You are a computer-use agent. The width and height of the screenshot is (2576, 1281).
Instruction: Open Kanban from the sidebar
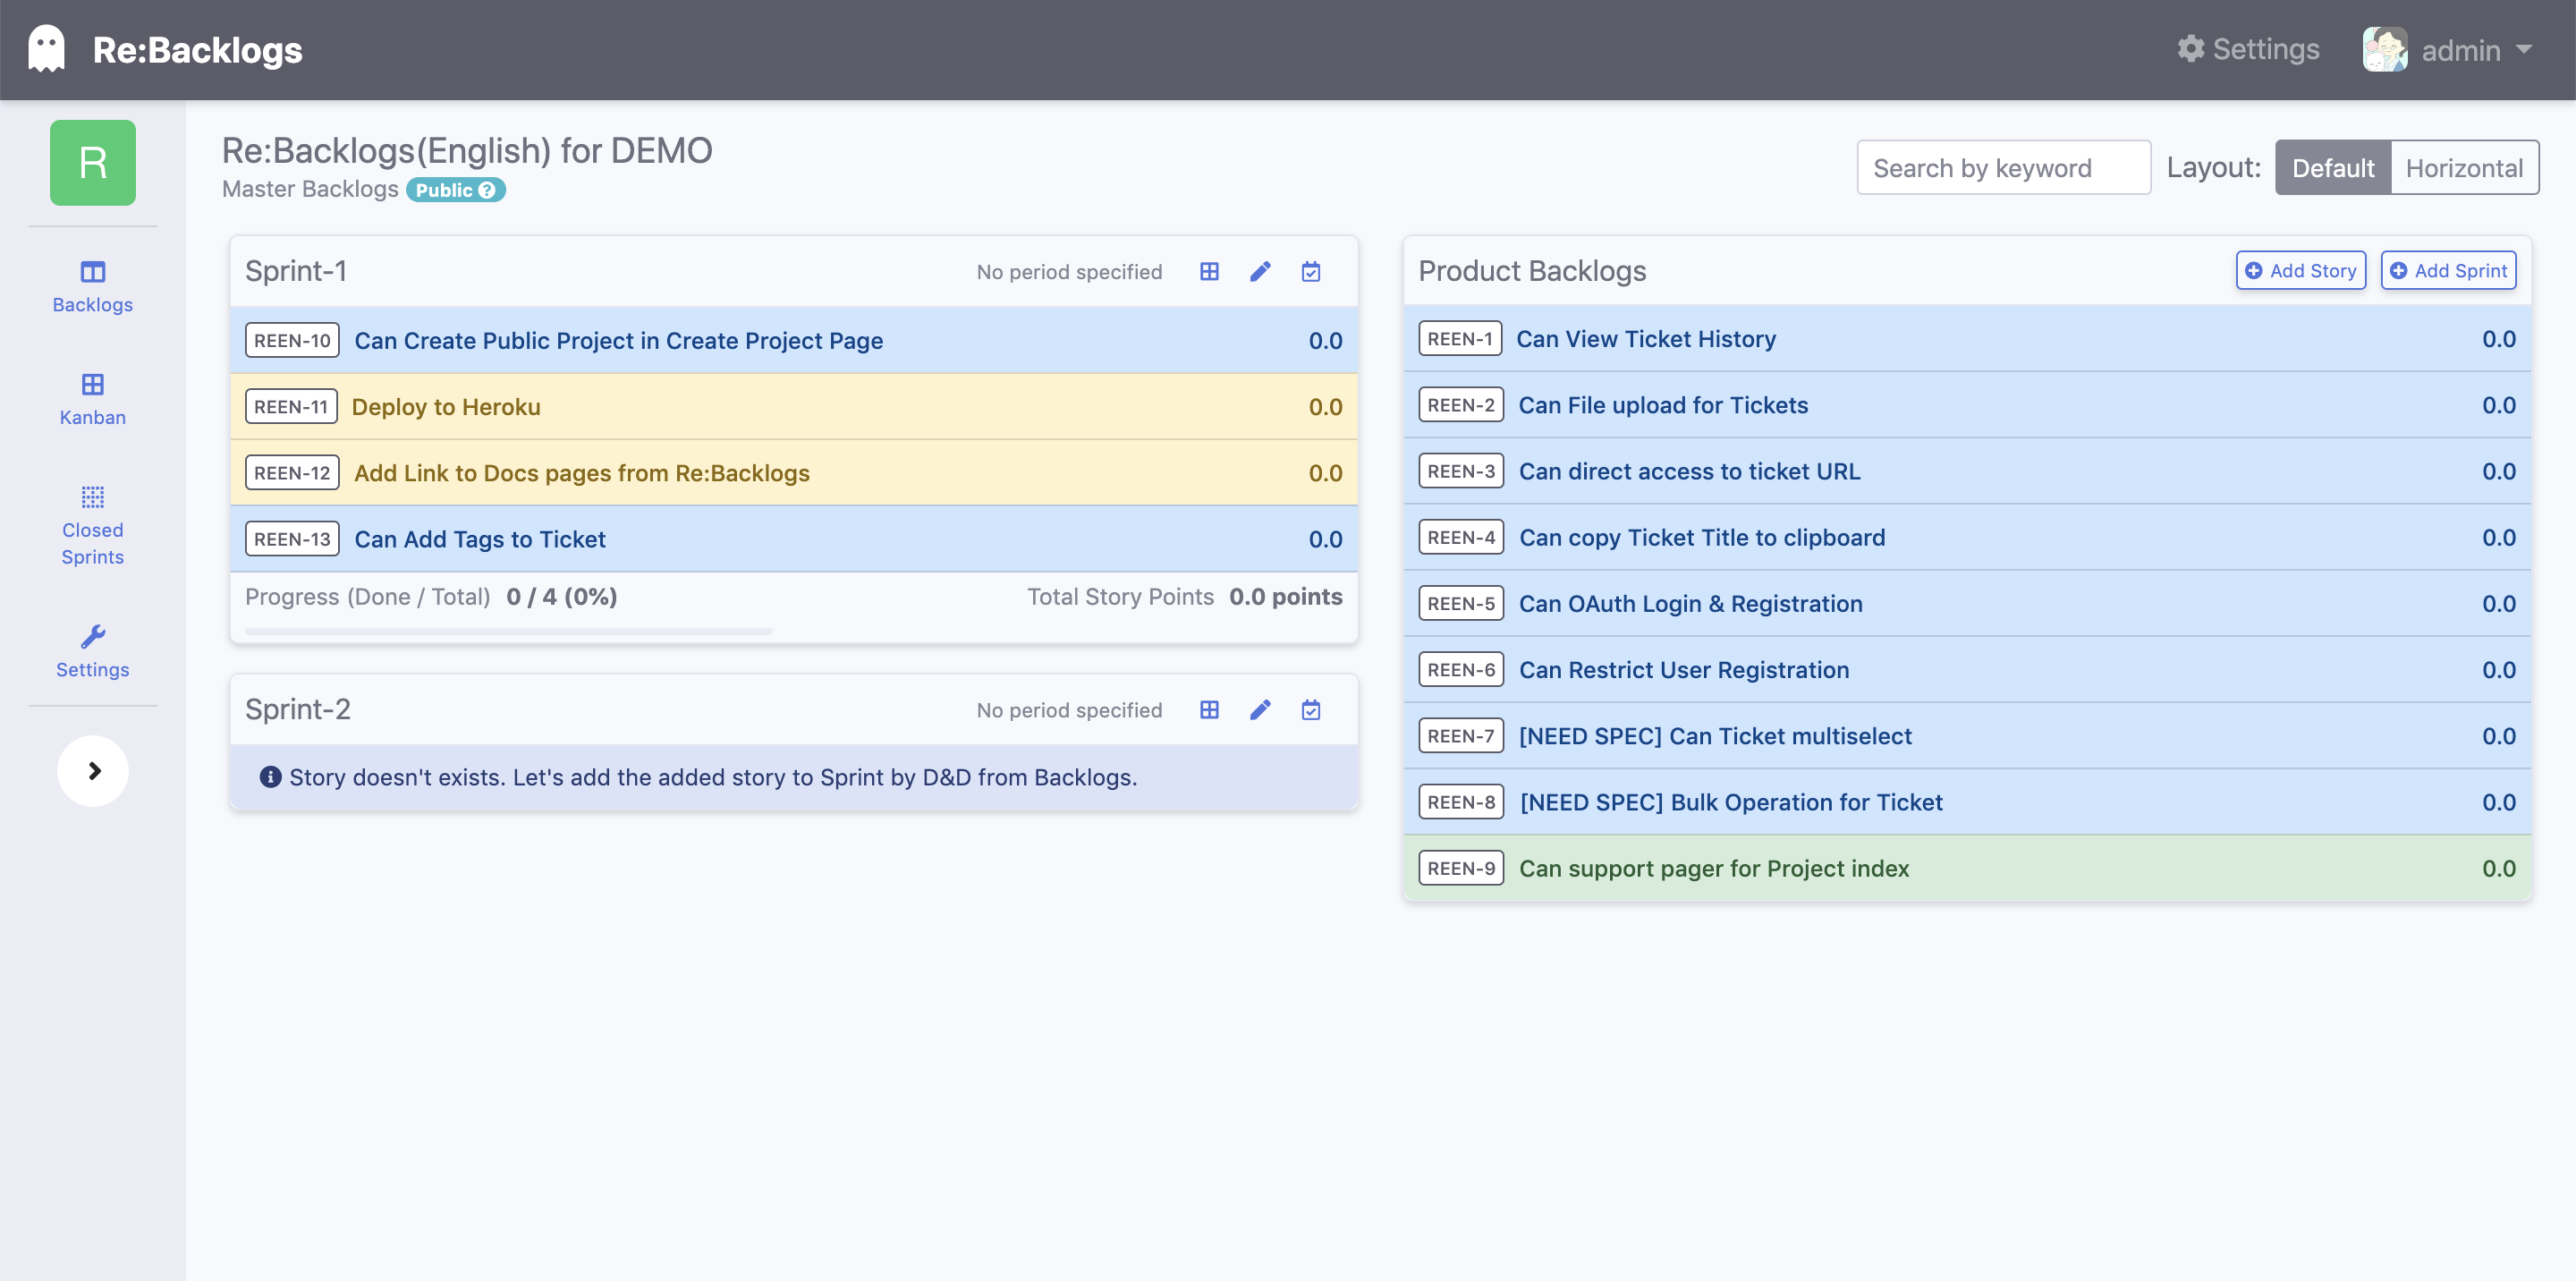point(92,398)
